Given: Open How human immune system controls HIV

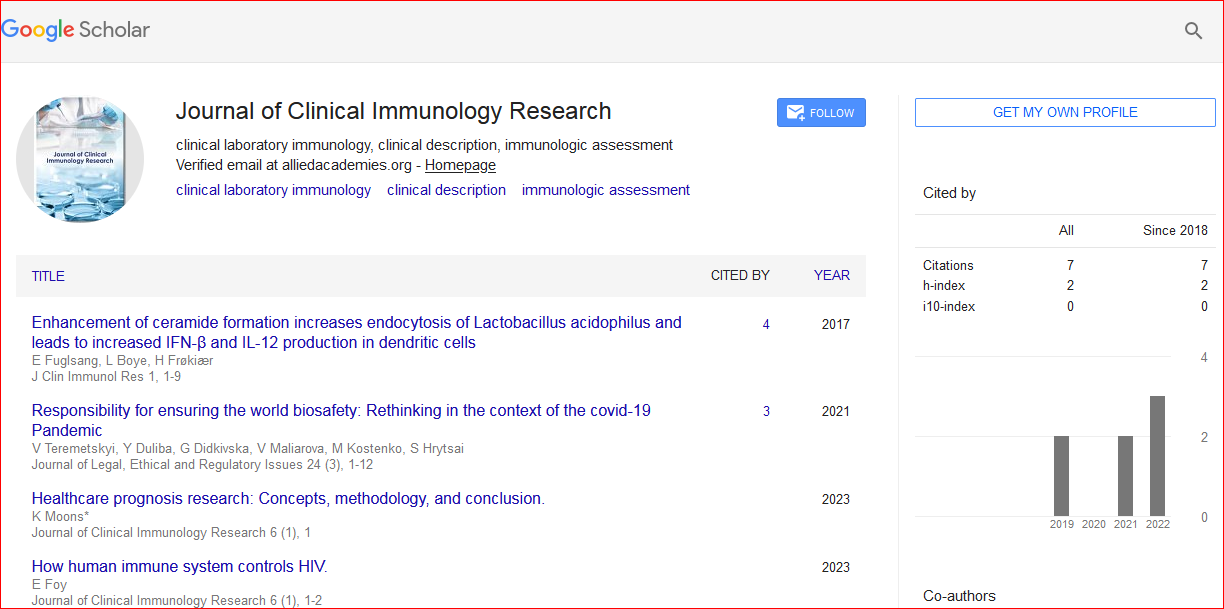Looking at the screenshot, I should click(180, 566).
